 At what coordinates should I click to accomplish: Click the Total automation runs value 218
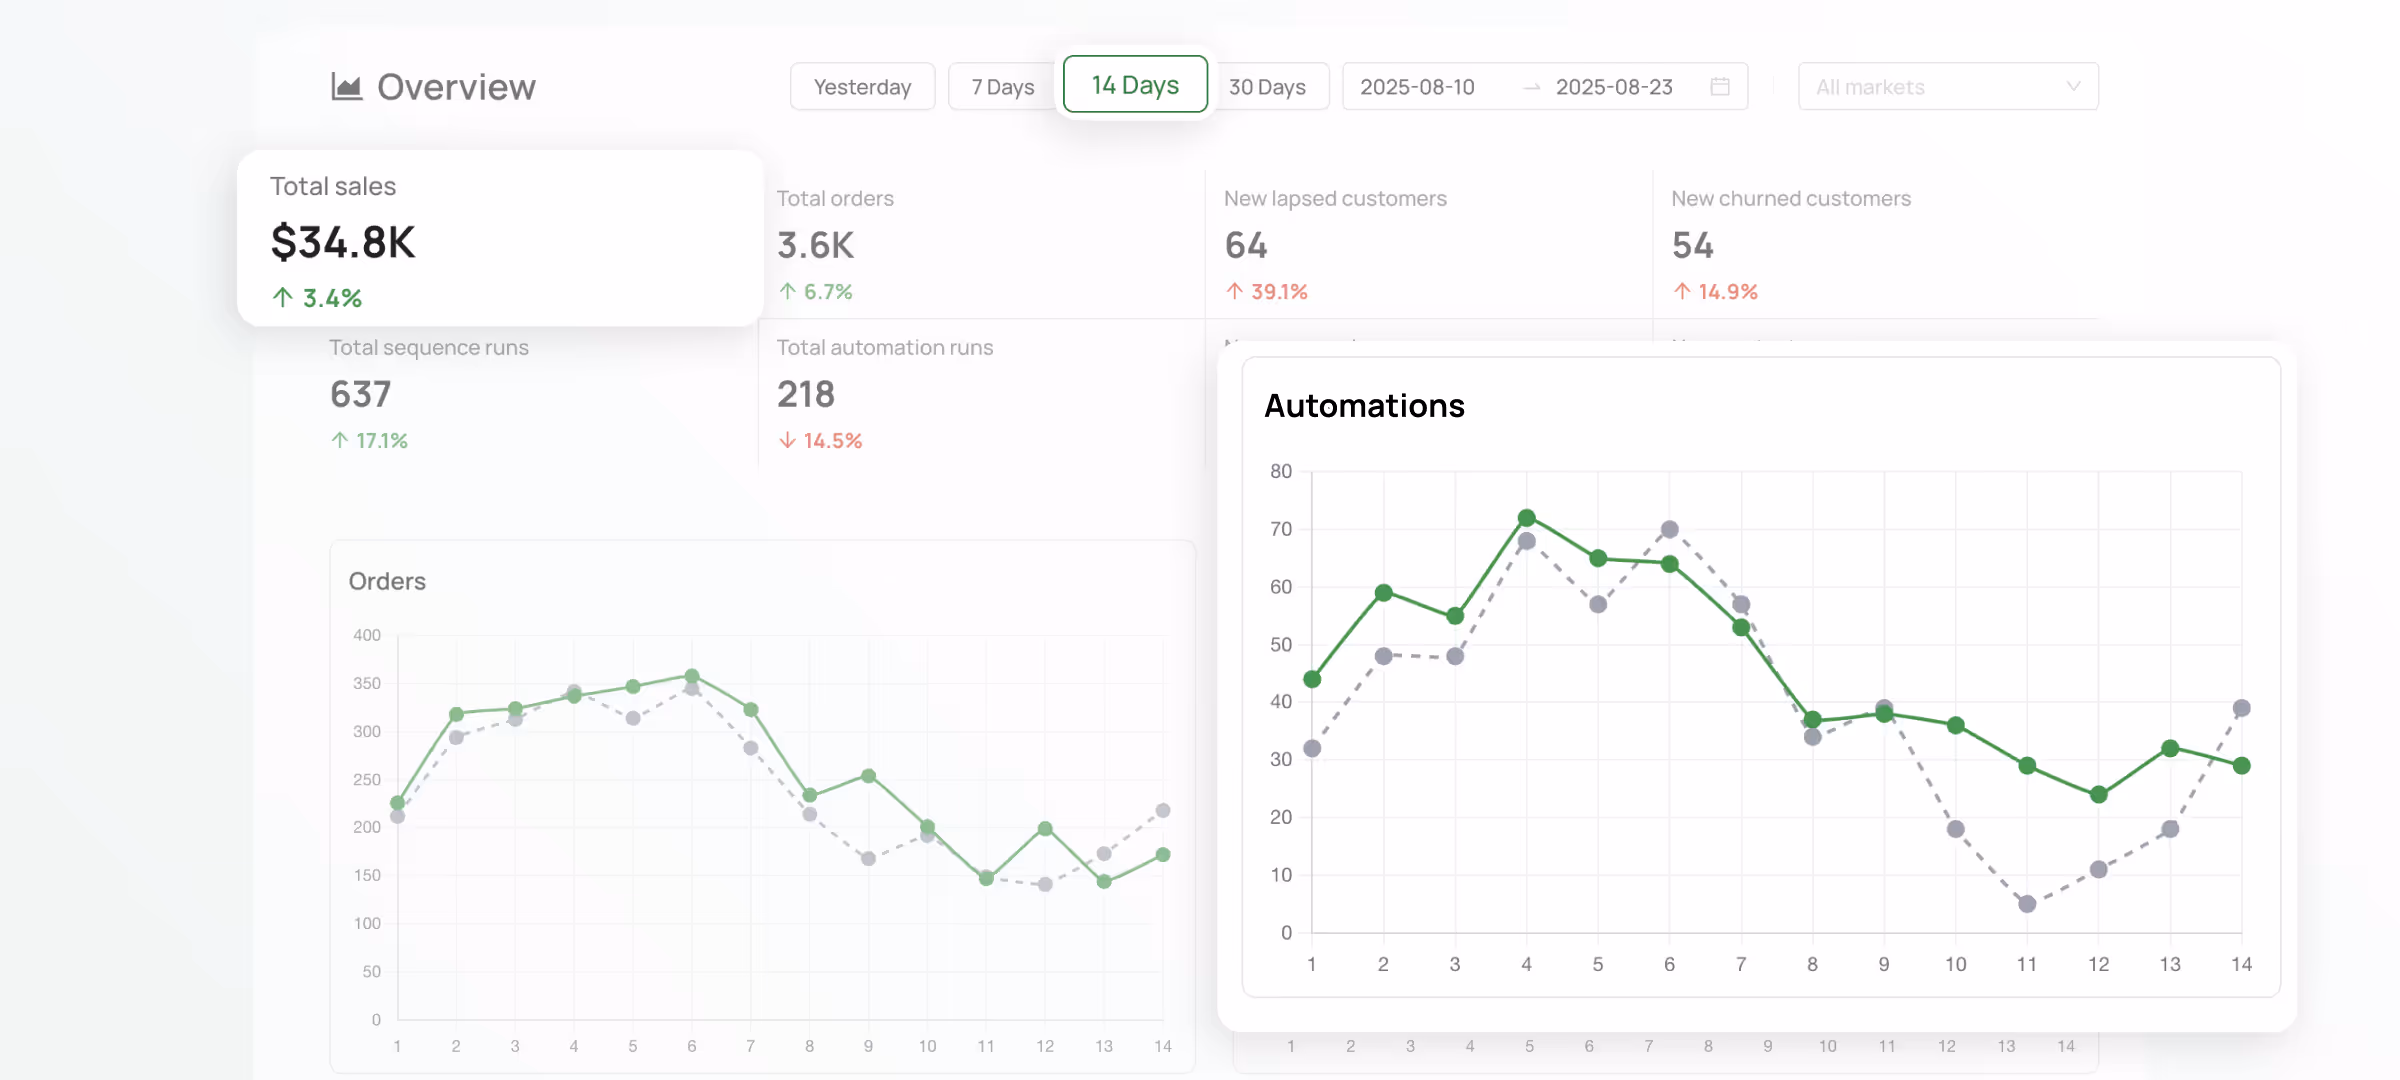pyautogui.click(x=806, y=394)
